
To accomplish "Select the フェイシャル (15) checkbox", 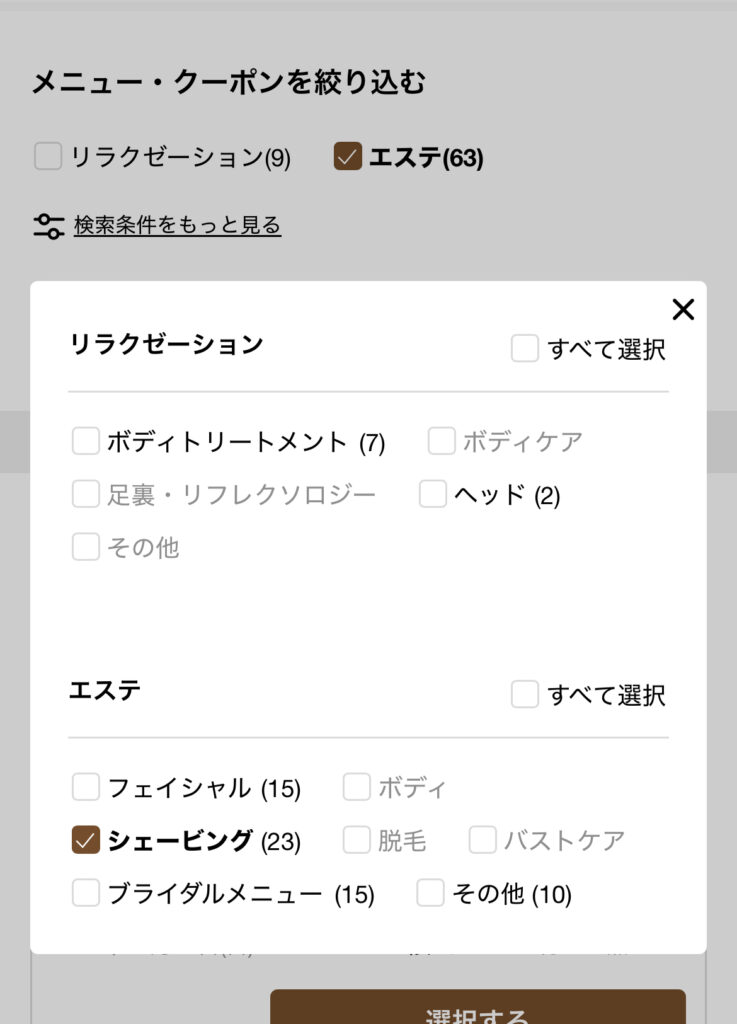I will (86, 788).
